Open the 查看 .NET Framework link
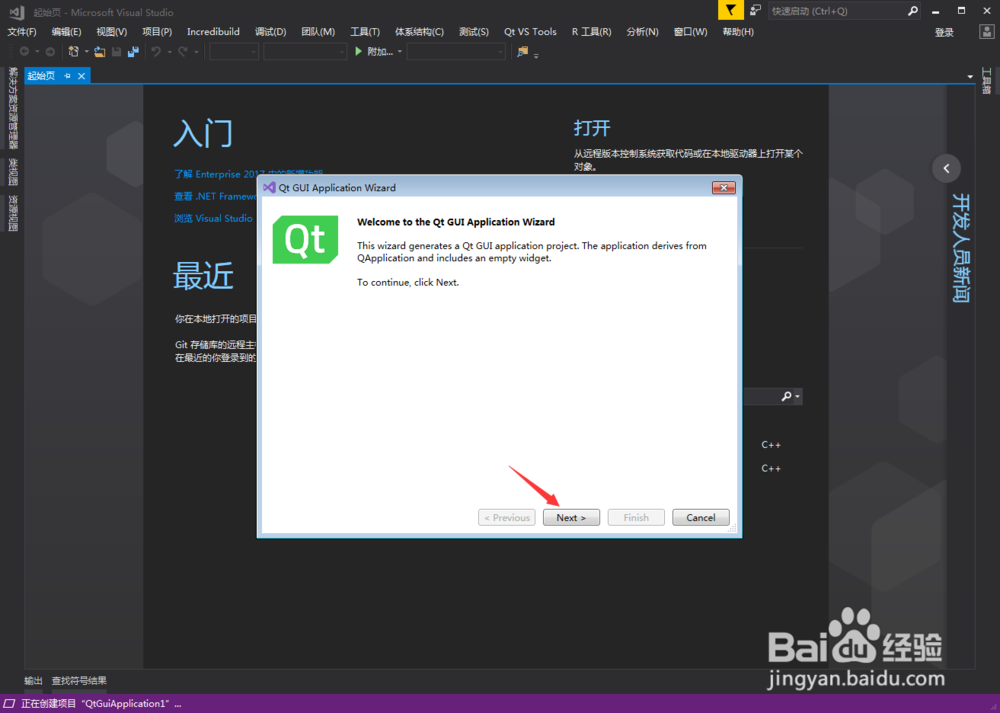The image size is (1000, 713). 216,196
